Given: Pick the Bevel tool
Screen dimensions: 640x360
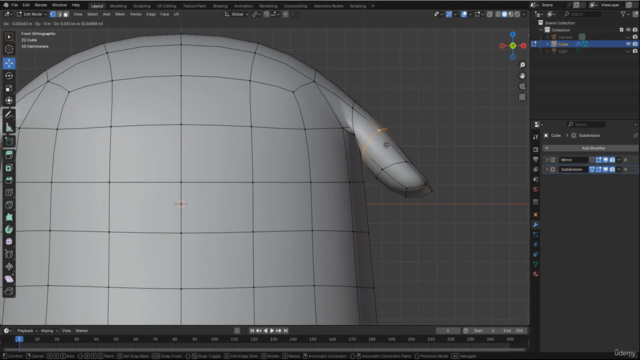Looking at the screenshot, I should (x=9, y=180).
